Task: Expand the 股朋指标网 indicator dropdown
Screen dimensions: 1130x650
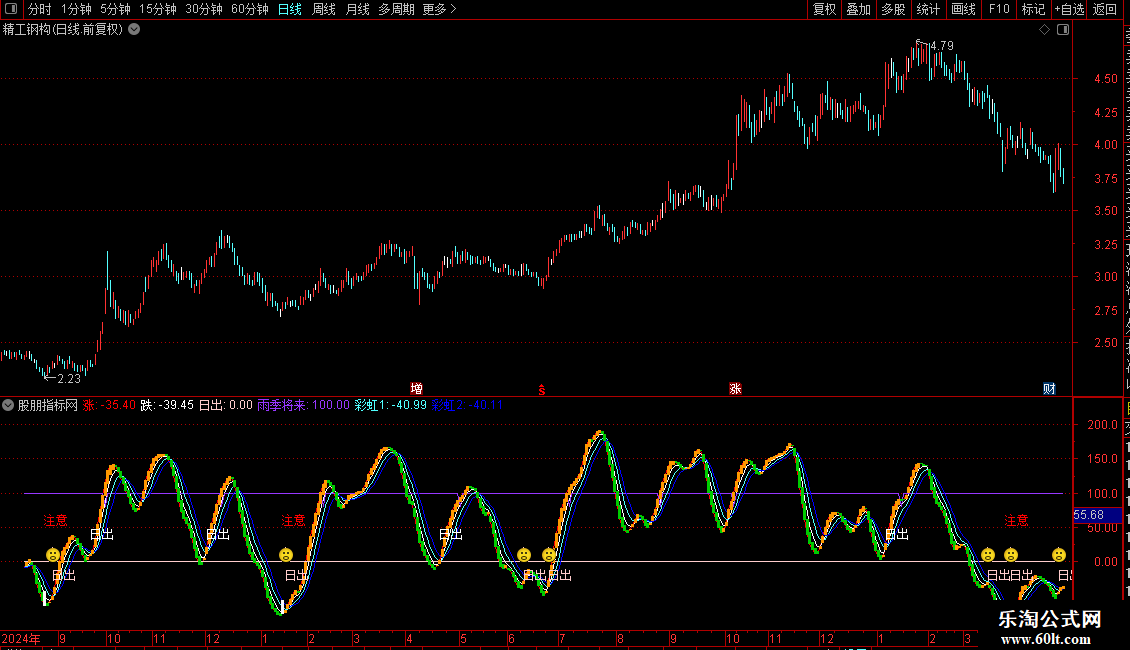Action: click(8, 405)
